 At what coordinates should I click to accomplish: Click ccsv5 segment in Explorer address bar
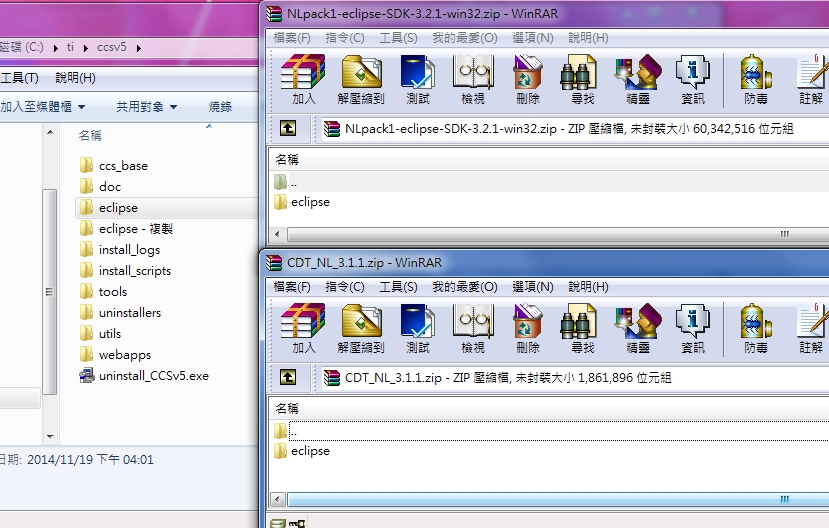tap(112, 47)
